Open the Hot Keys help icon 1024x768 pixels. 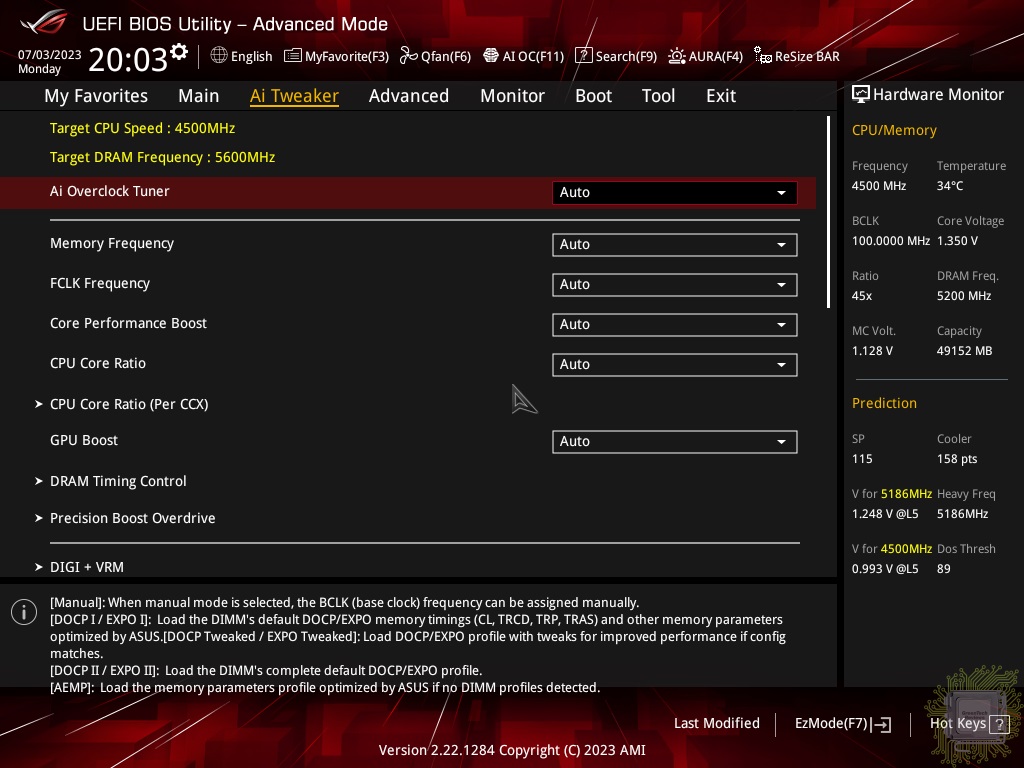tap(1000, 724)
